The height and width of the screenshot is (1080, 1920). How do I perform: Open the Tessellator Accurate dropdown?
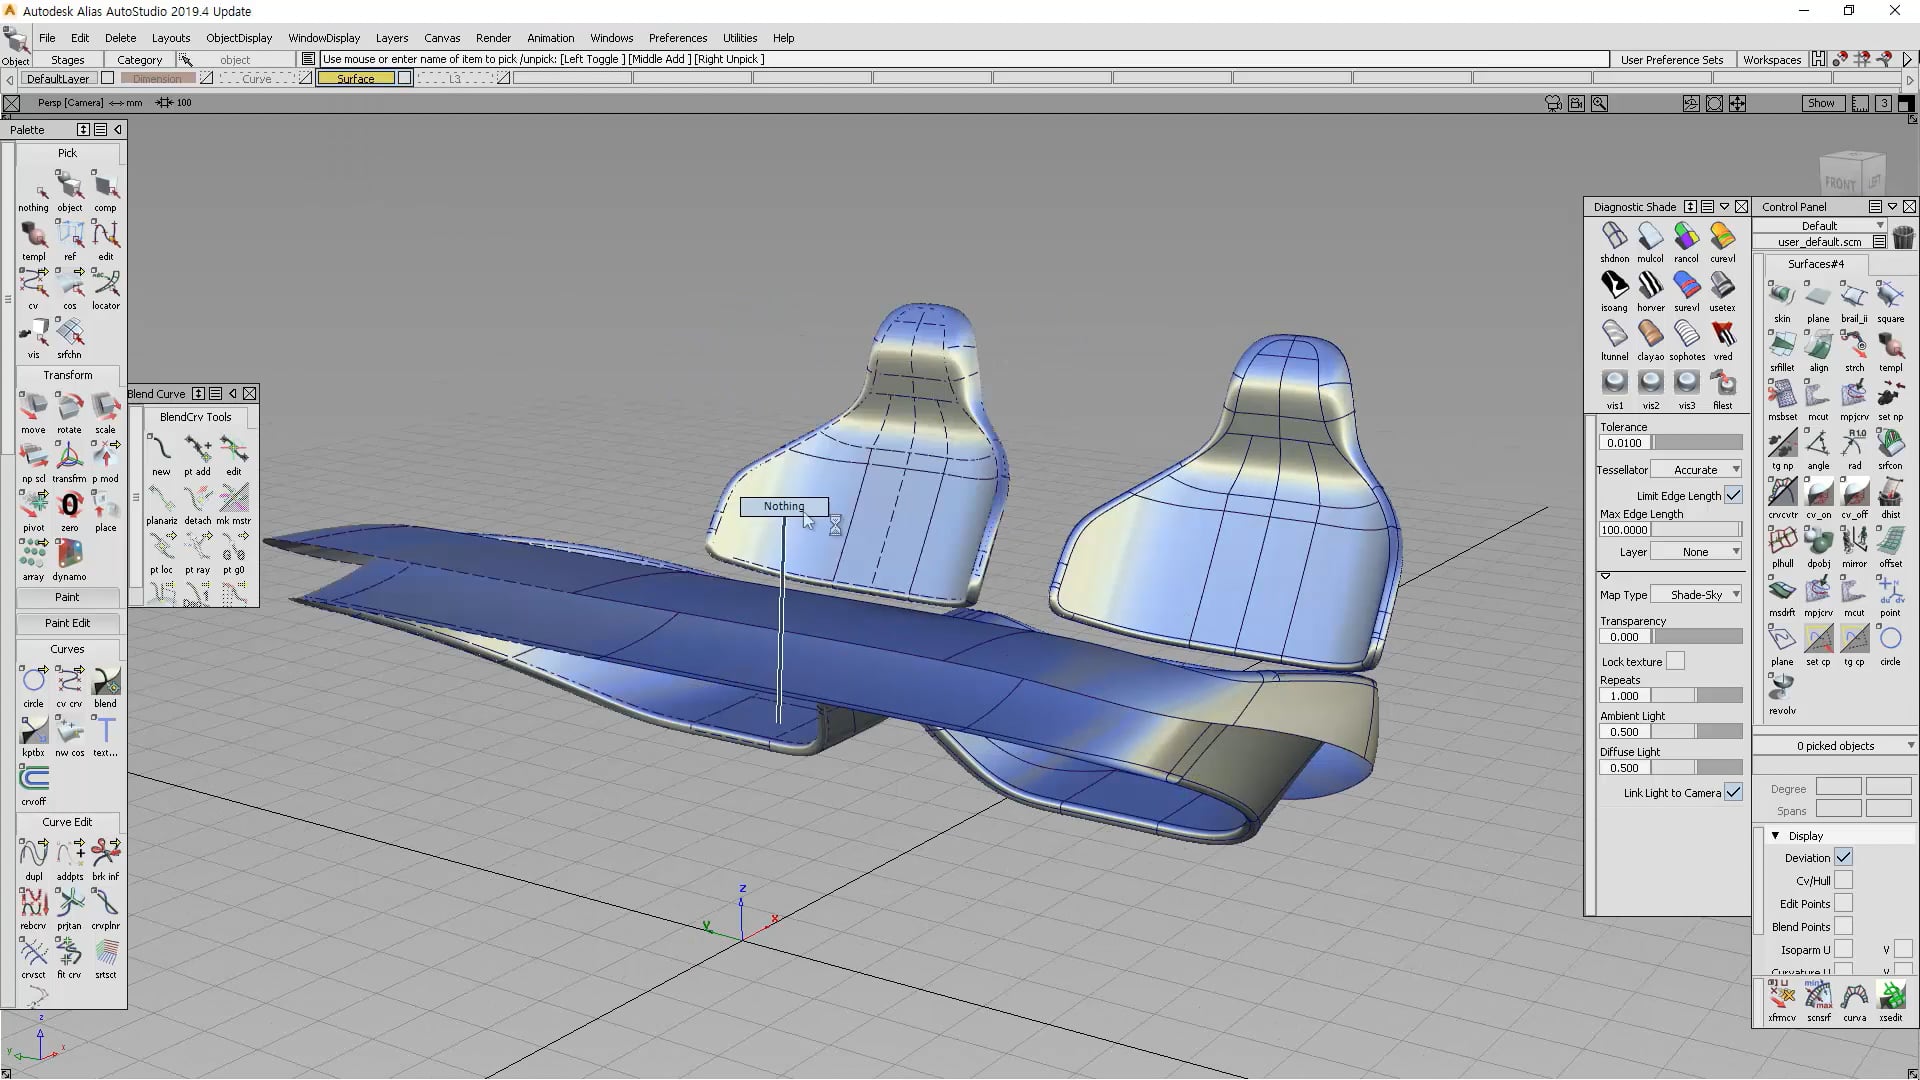(x=1696, y=469)
